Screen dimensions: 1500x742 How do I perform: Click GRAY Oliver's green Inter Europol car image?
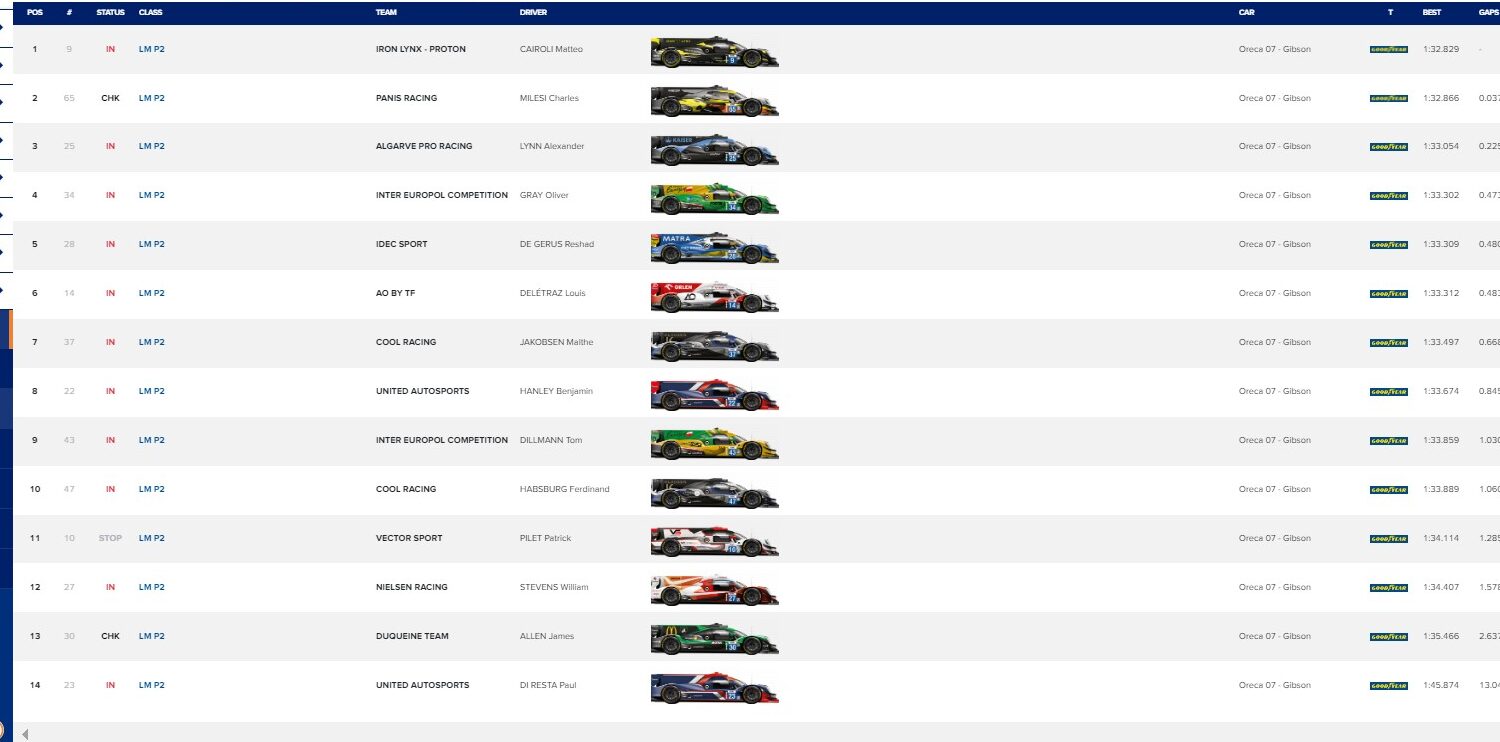(714, 198)
